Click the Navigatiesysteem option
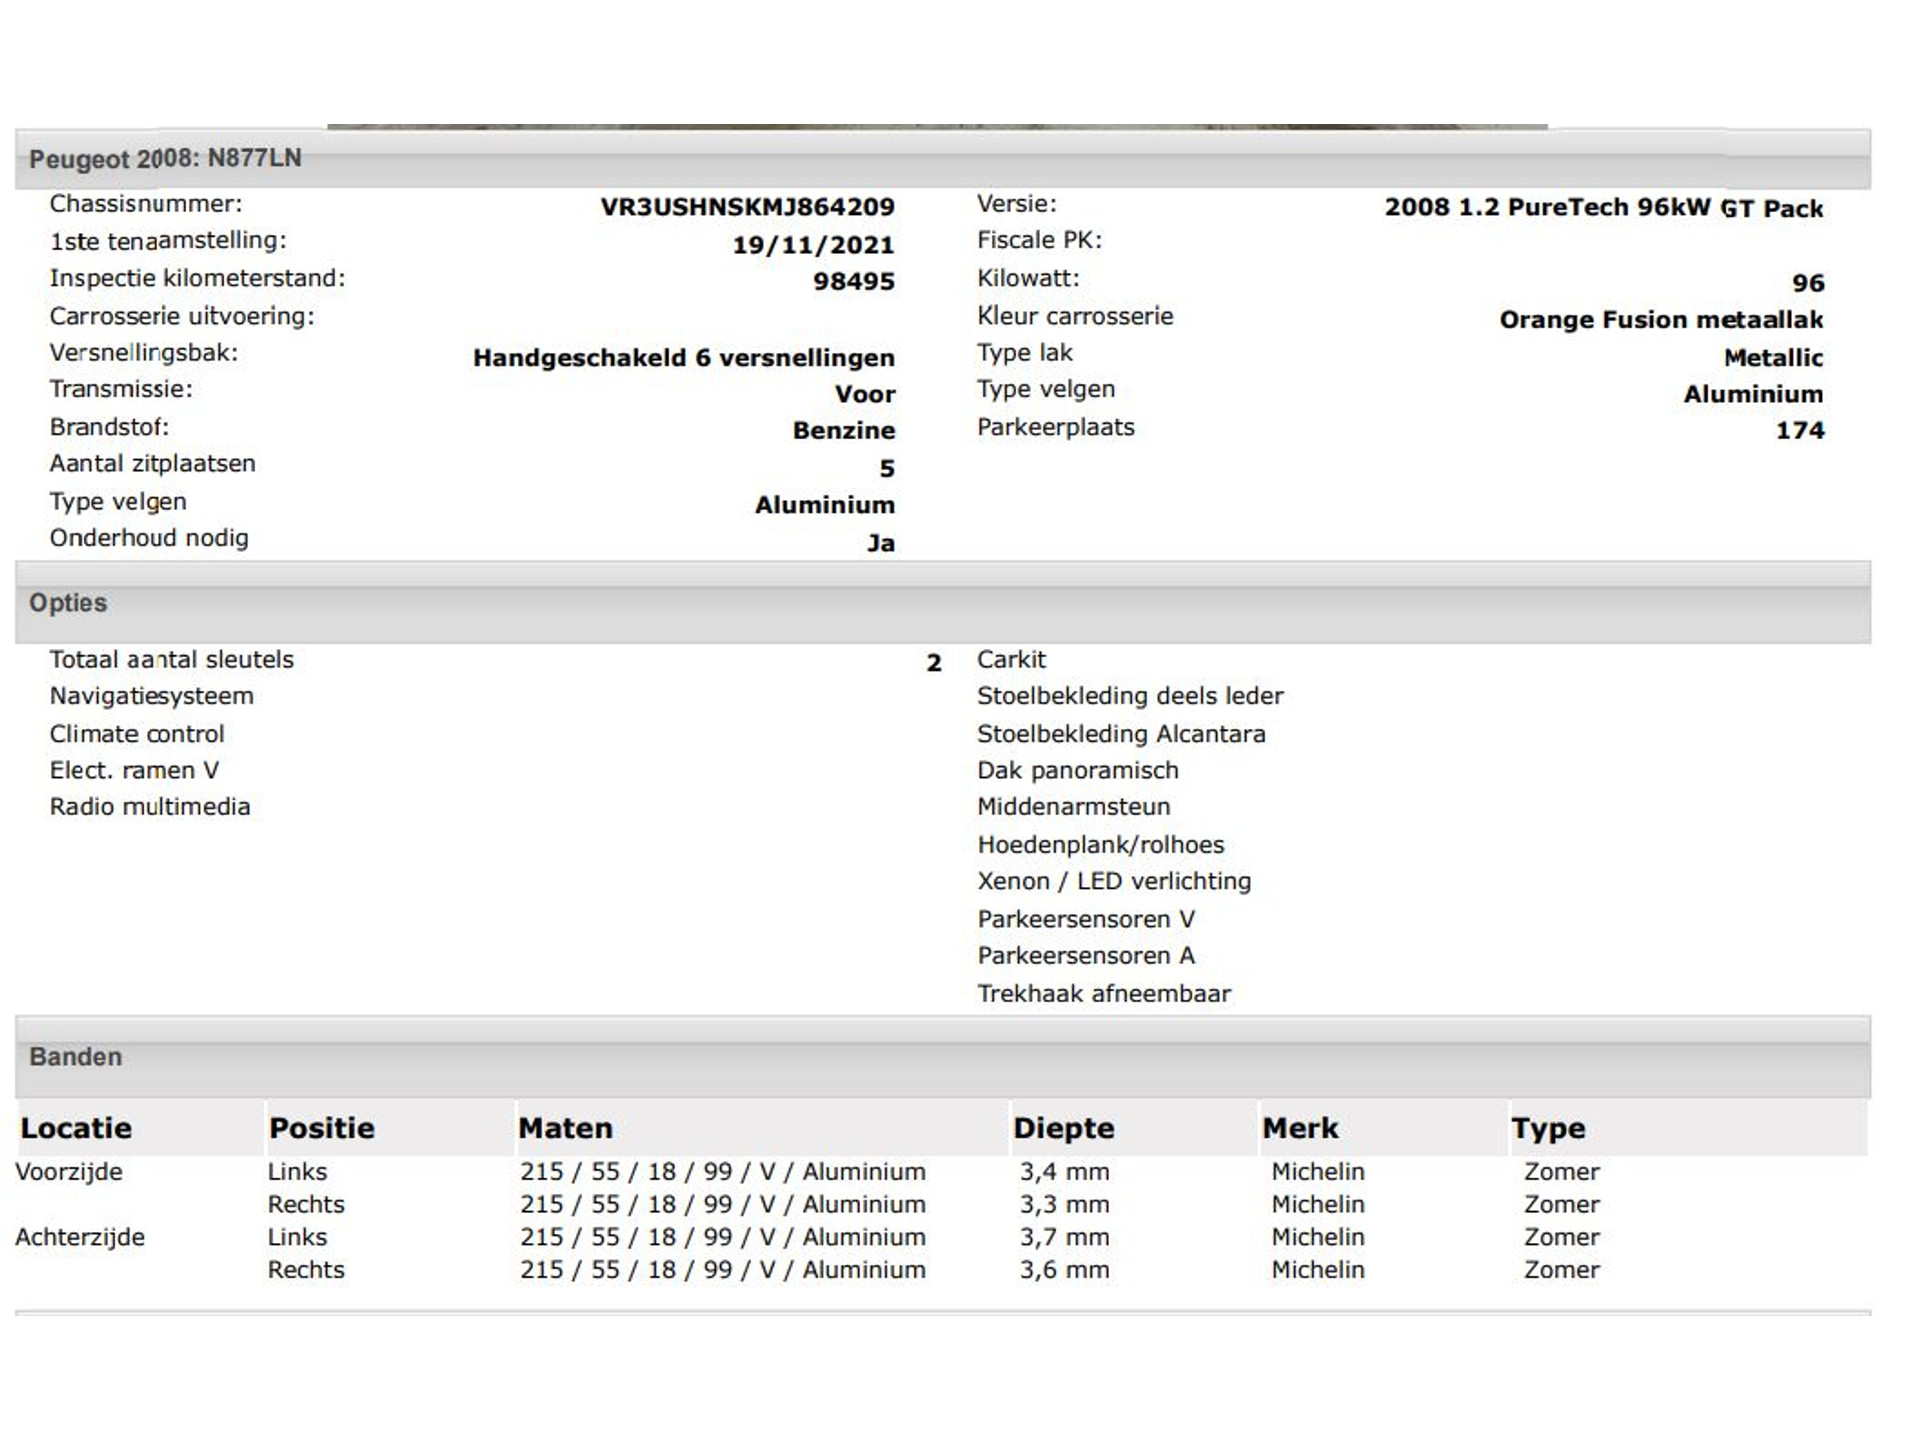This screenshot has width=1920, height=1440. click(152, 696)
